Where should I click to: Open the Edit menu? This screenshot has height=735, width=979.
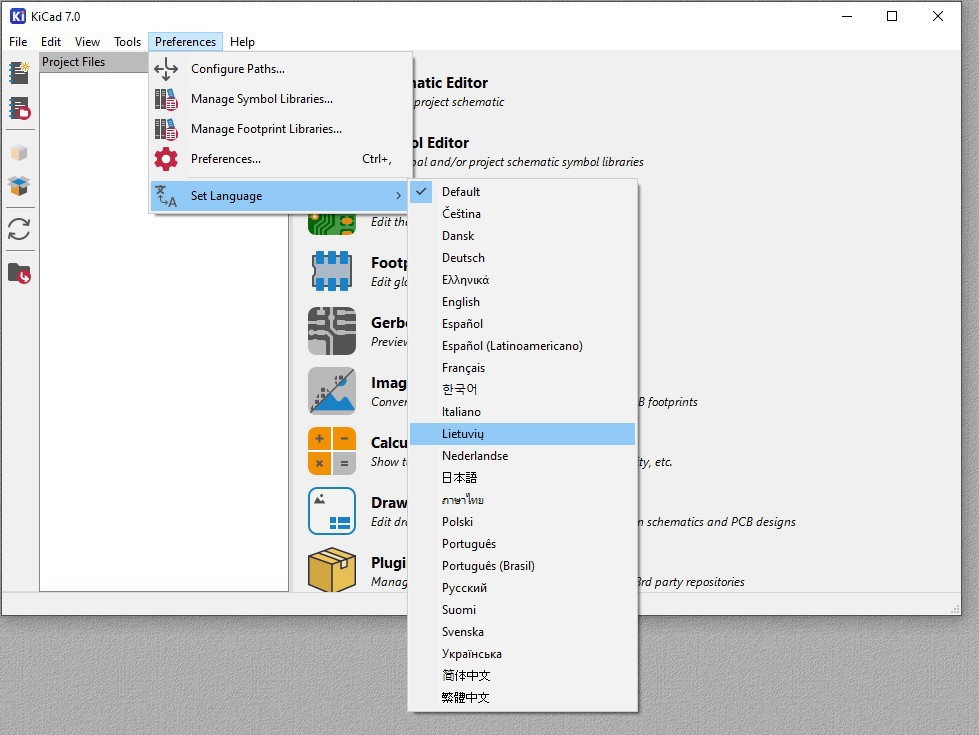[51, 42]
